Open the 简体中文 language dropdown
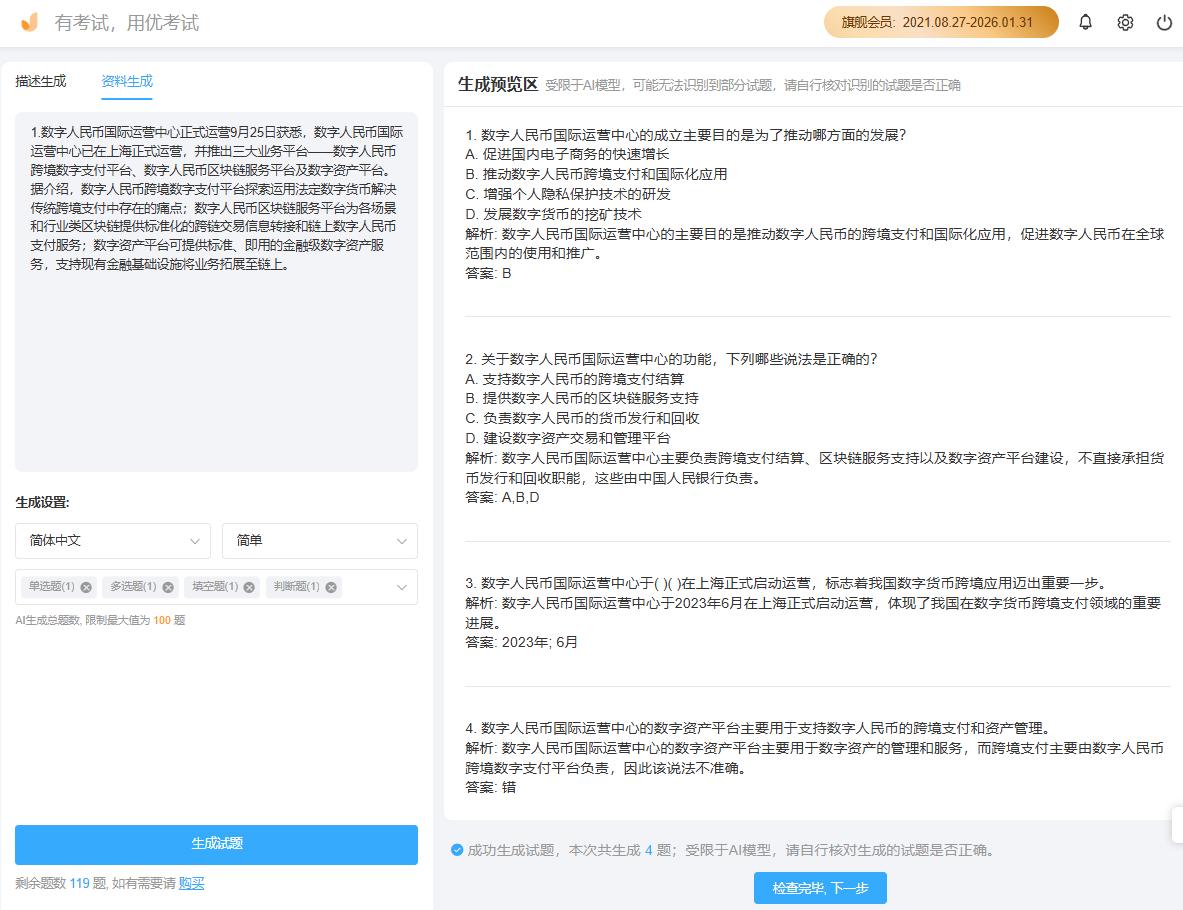This screenshot has width=1183, height=910. pyautogui.click(x=112, y=540)
